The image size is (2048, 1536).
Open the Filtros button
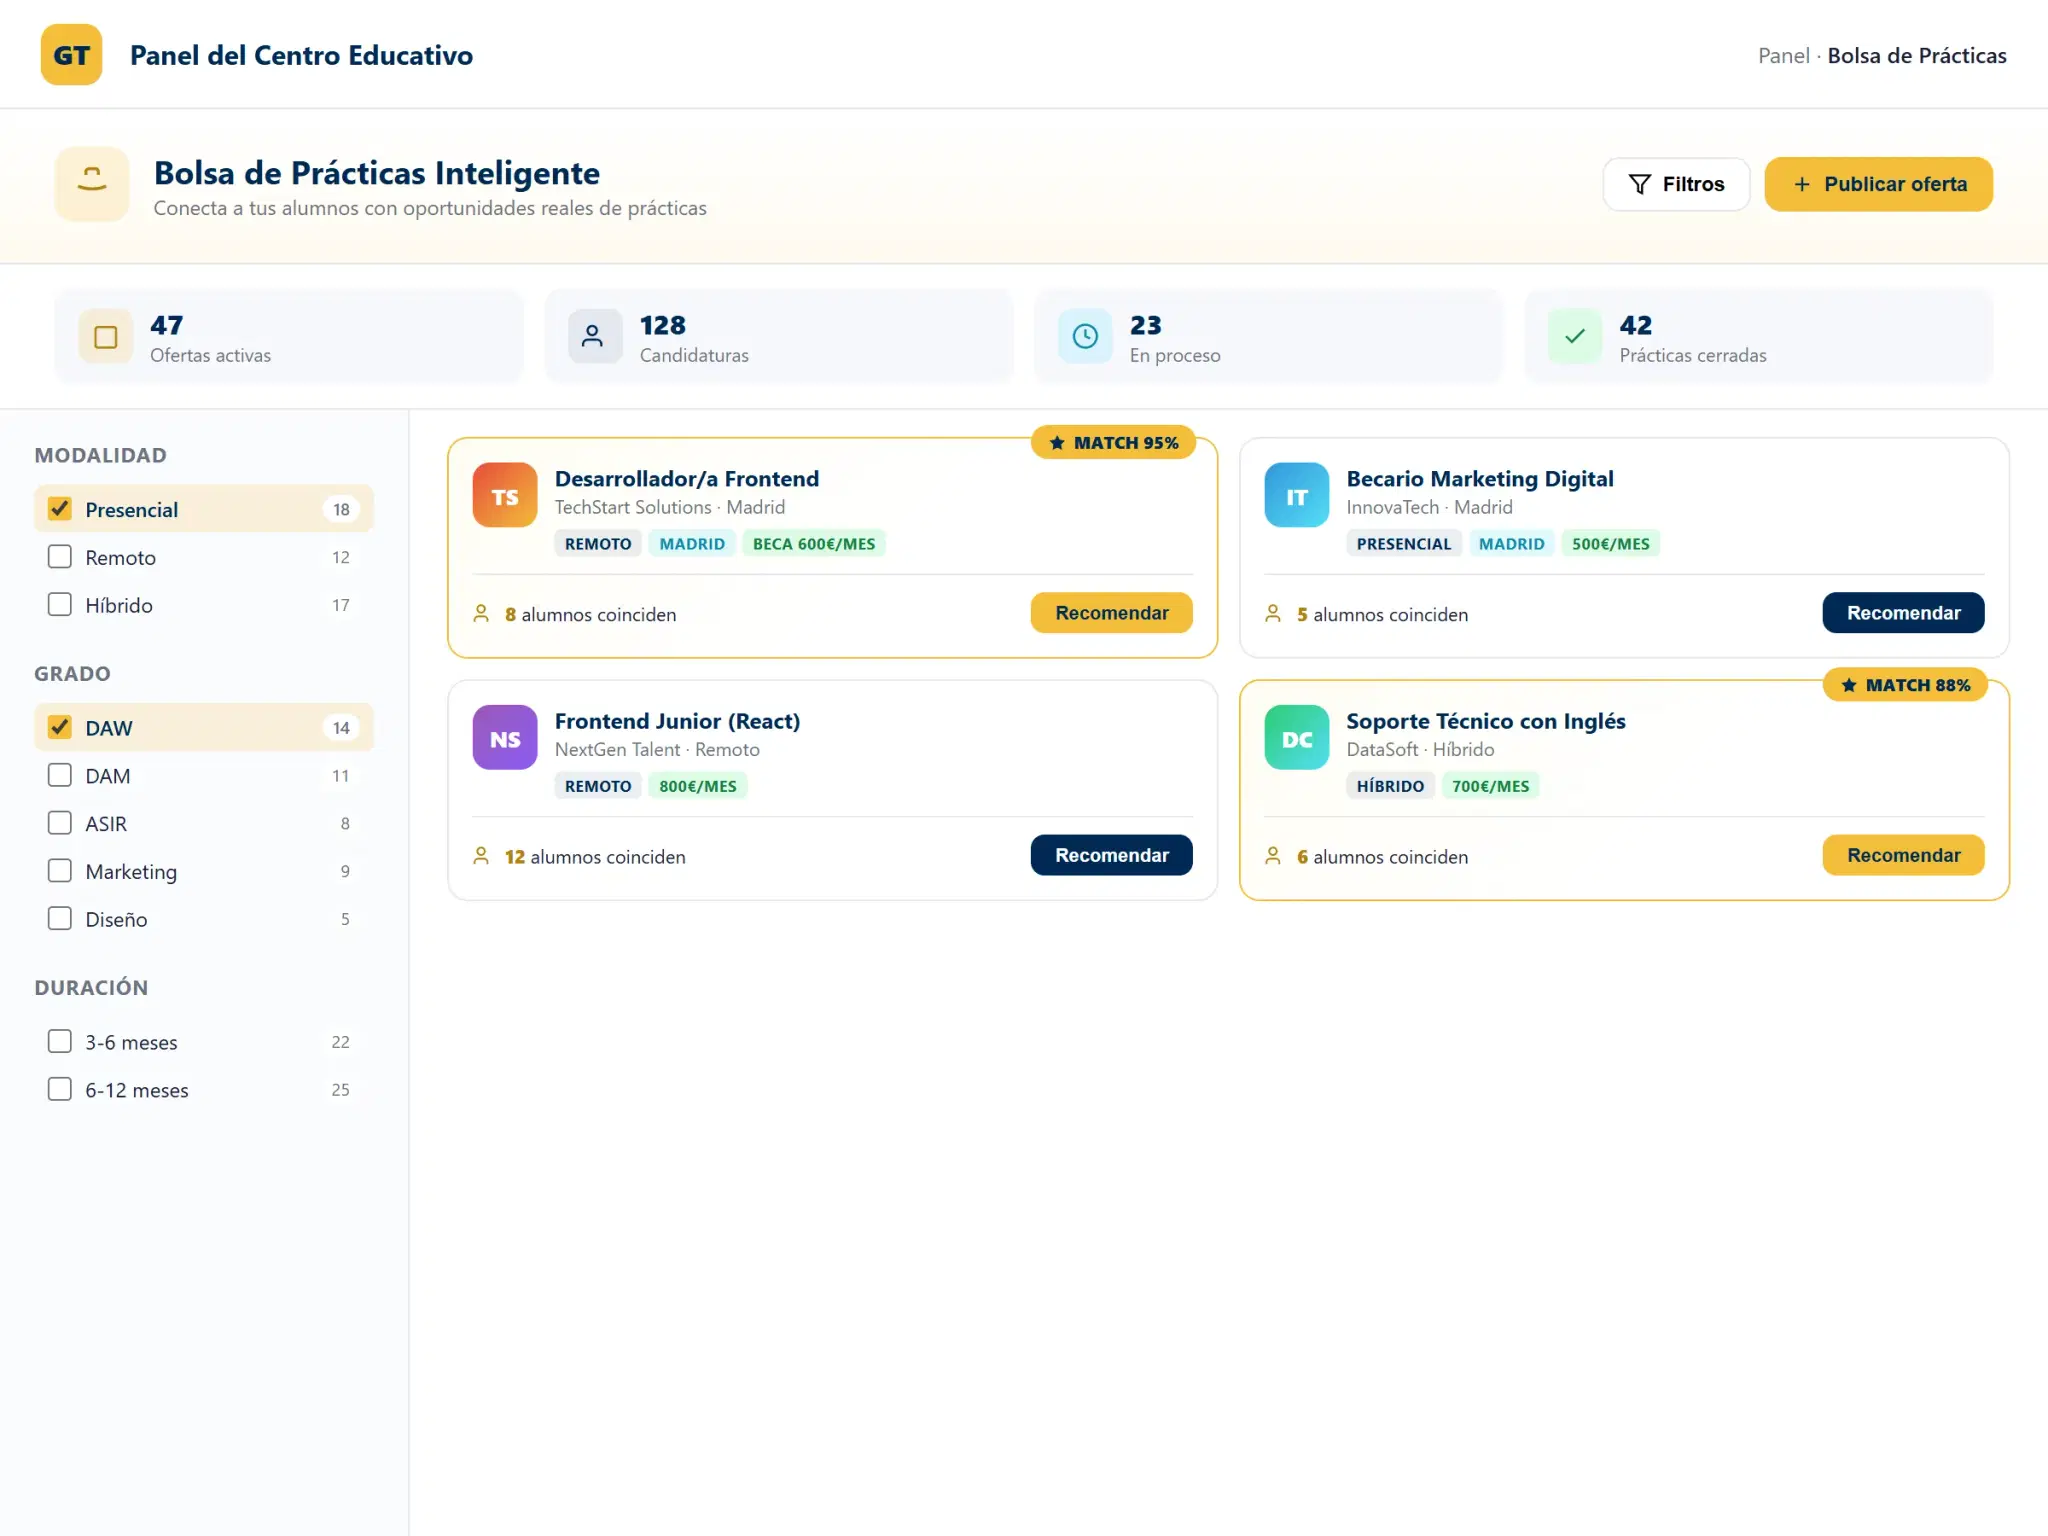click(1677, 184)
